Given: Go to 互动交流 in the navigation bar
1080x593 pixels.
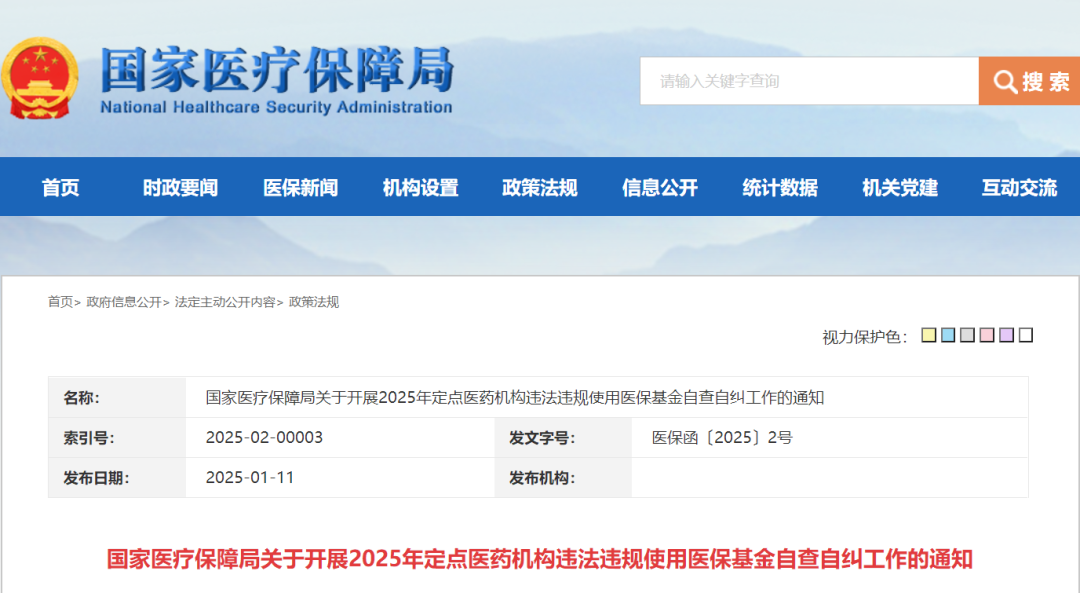Looking at the screenshot, I should (1019, 188).
